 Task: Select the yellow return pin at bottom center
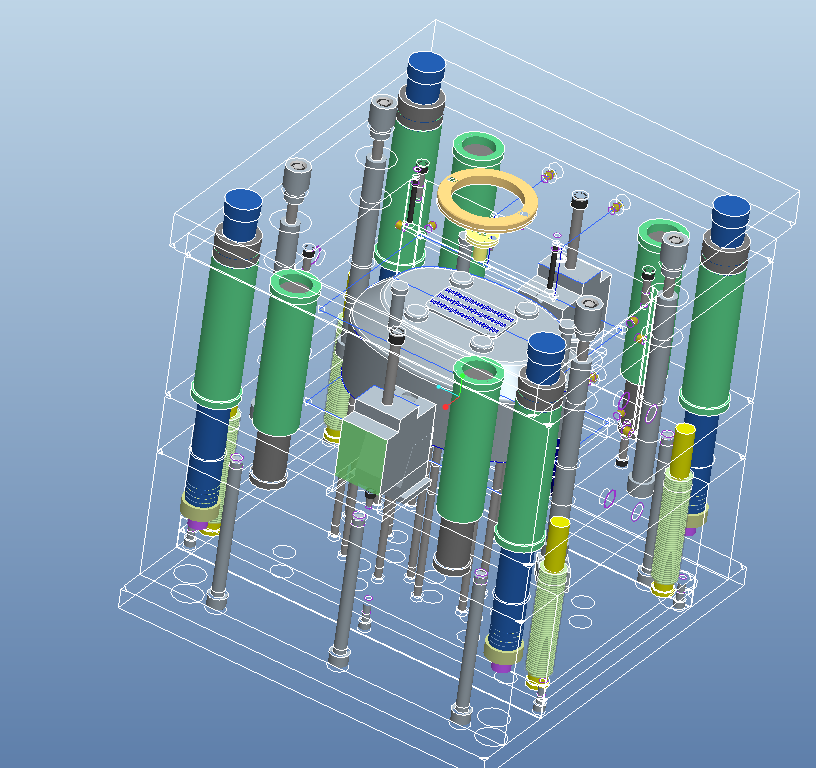[557, 544]
